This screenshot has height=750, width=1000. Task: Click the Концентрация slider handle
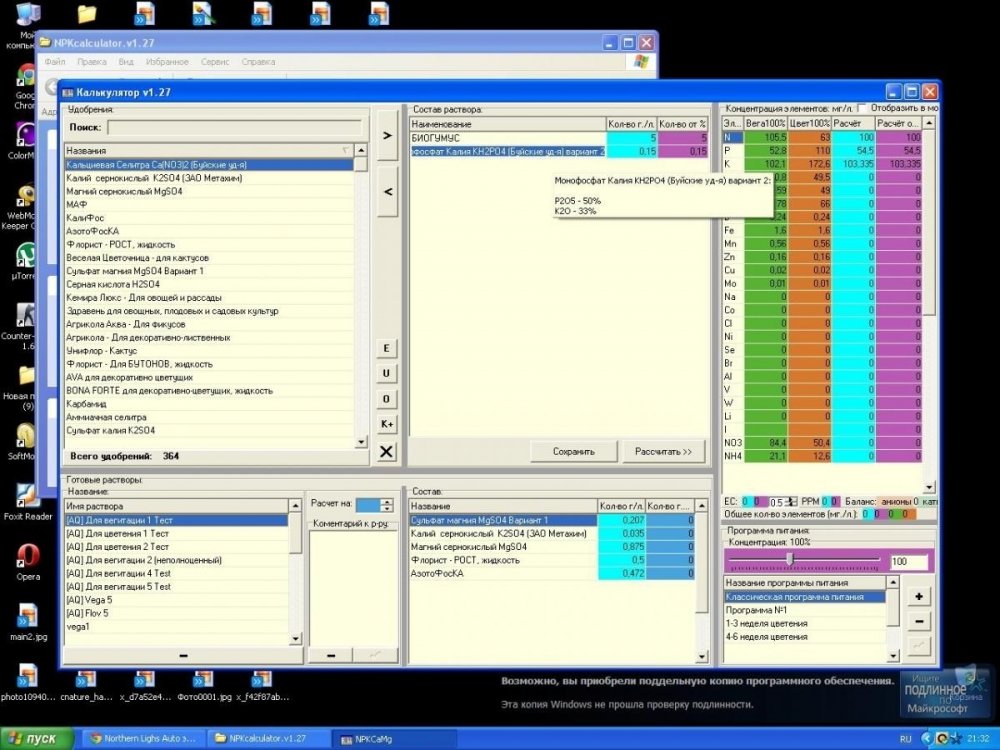pyautogui.click(x=790, y=559)
